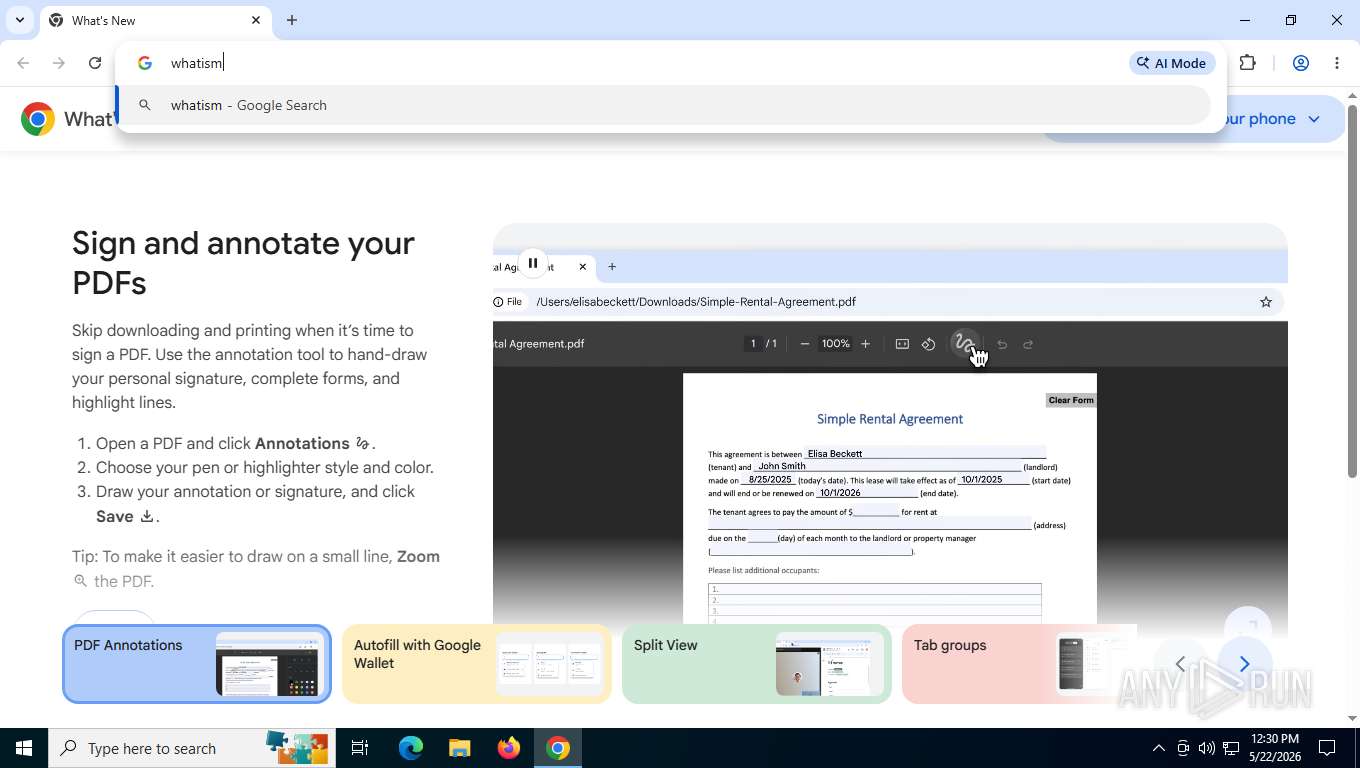Click the Google icon in the address bar
Viewport: 1360px width, 768px height.
(x=145, y=63)
